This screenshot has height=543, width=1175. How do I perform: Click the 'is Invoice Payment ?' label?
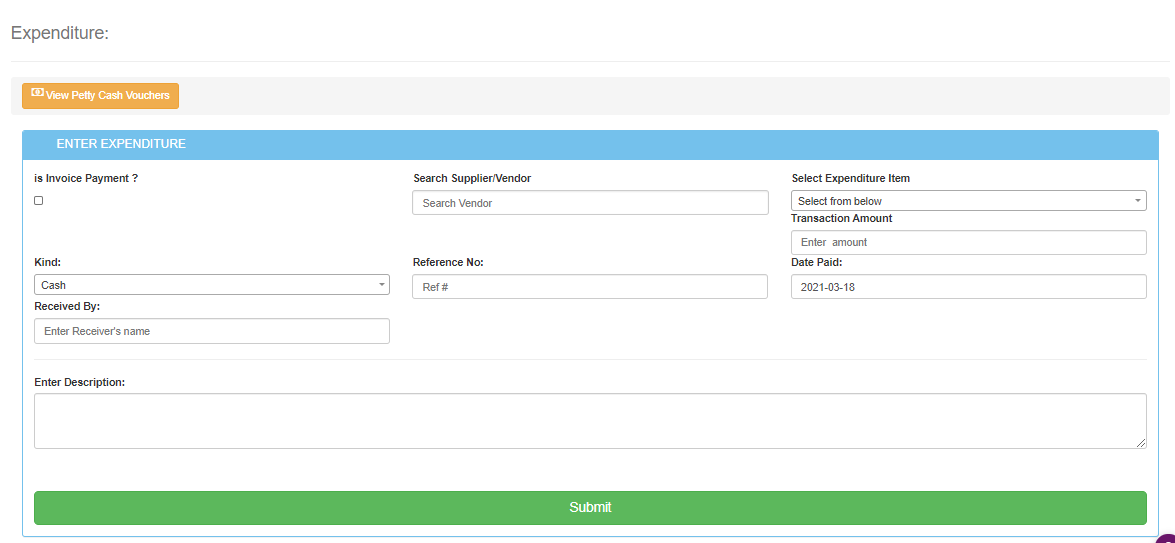[x=86, y=178]
